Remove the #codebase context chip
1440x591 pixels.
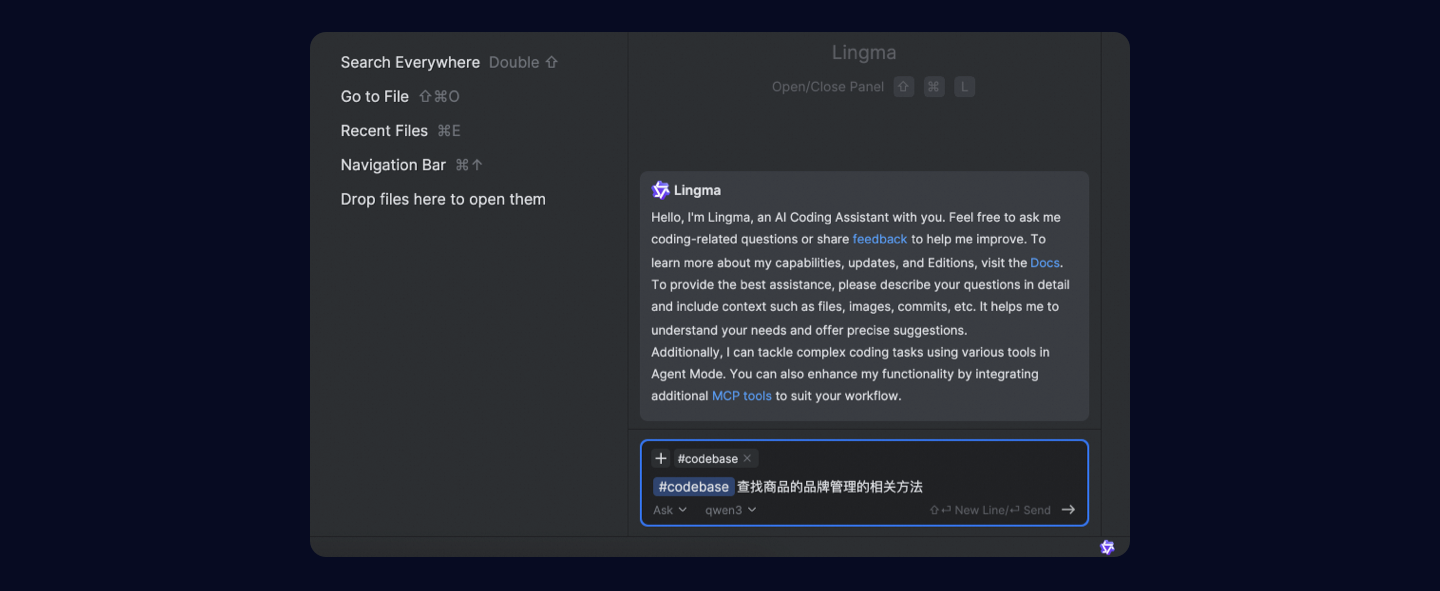click(x=747, y=459)
